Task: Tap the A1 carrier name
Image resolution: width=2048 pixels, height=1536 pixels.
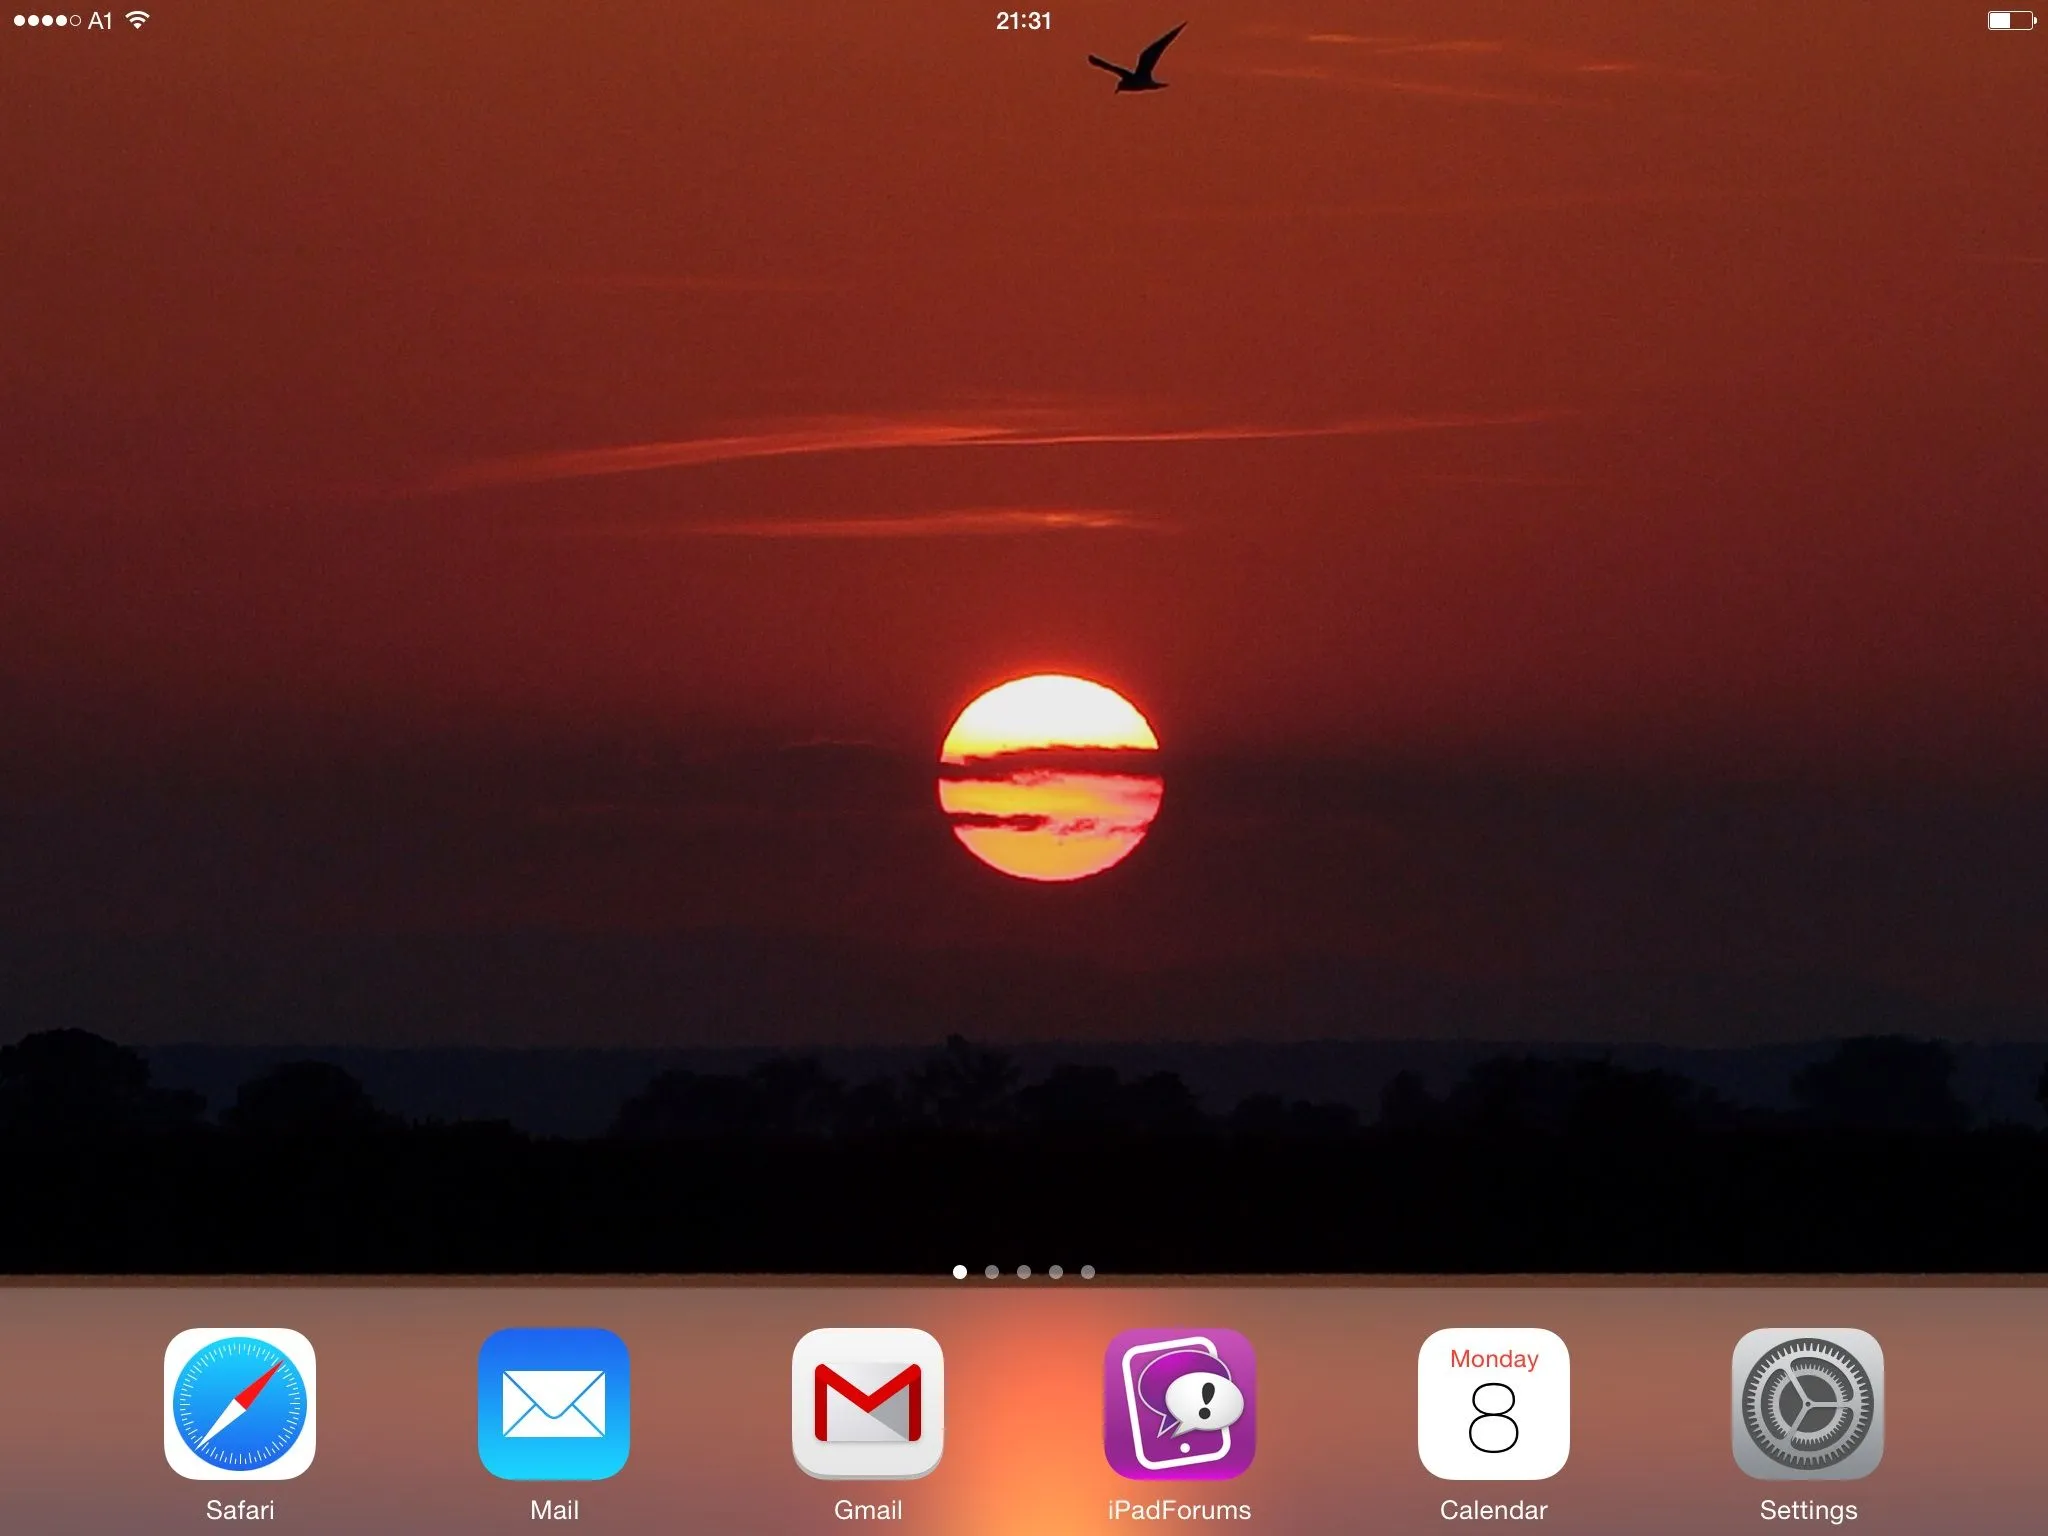Action: 100,21
